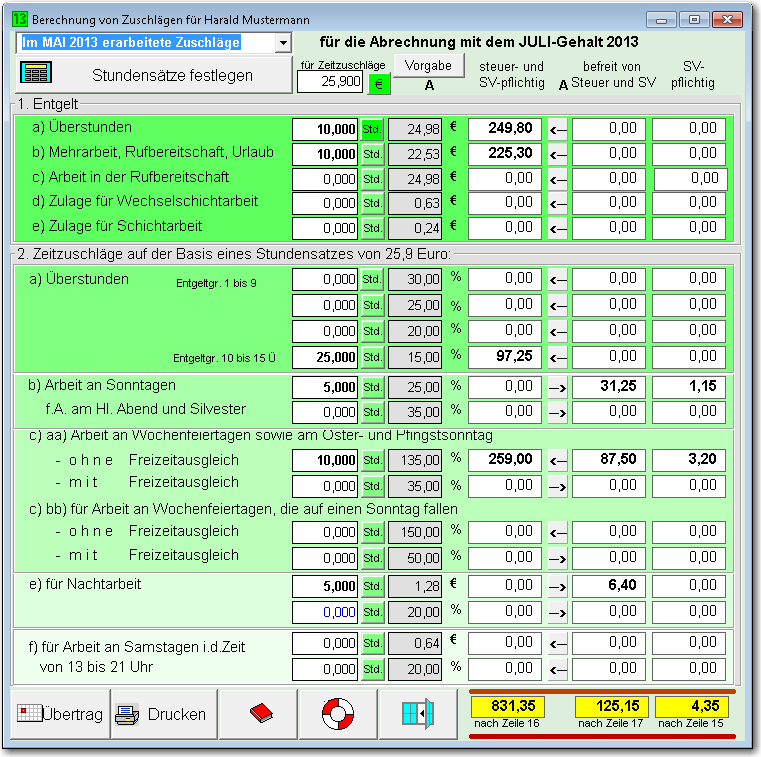761x757 pixels.
Task: Click the 1,15 SV-pflichtig value
Action: point(689,387)
